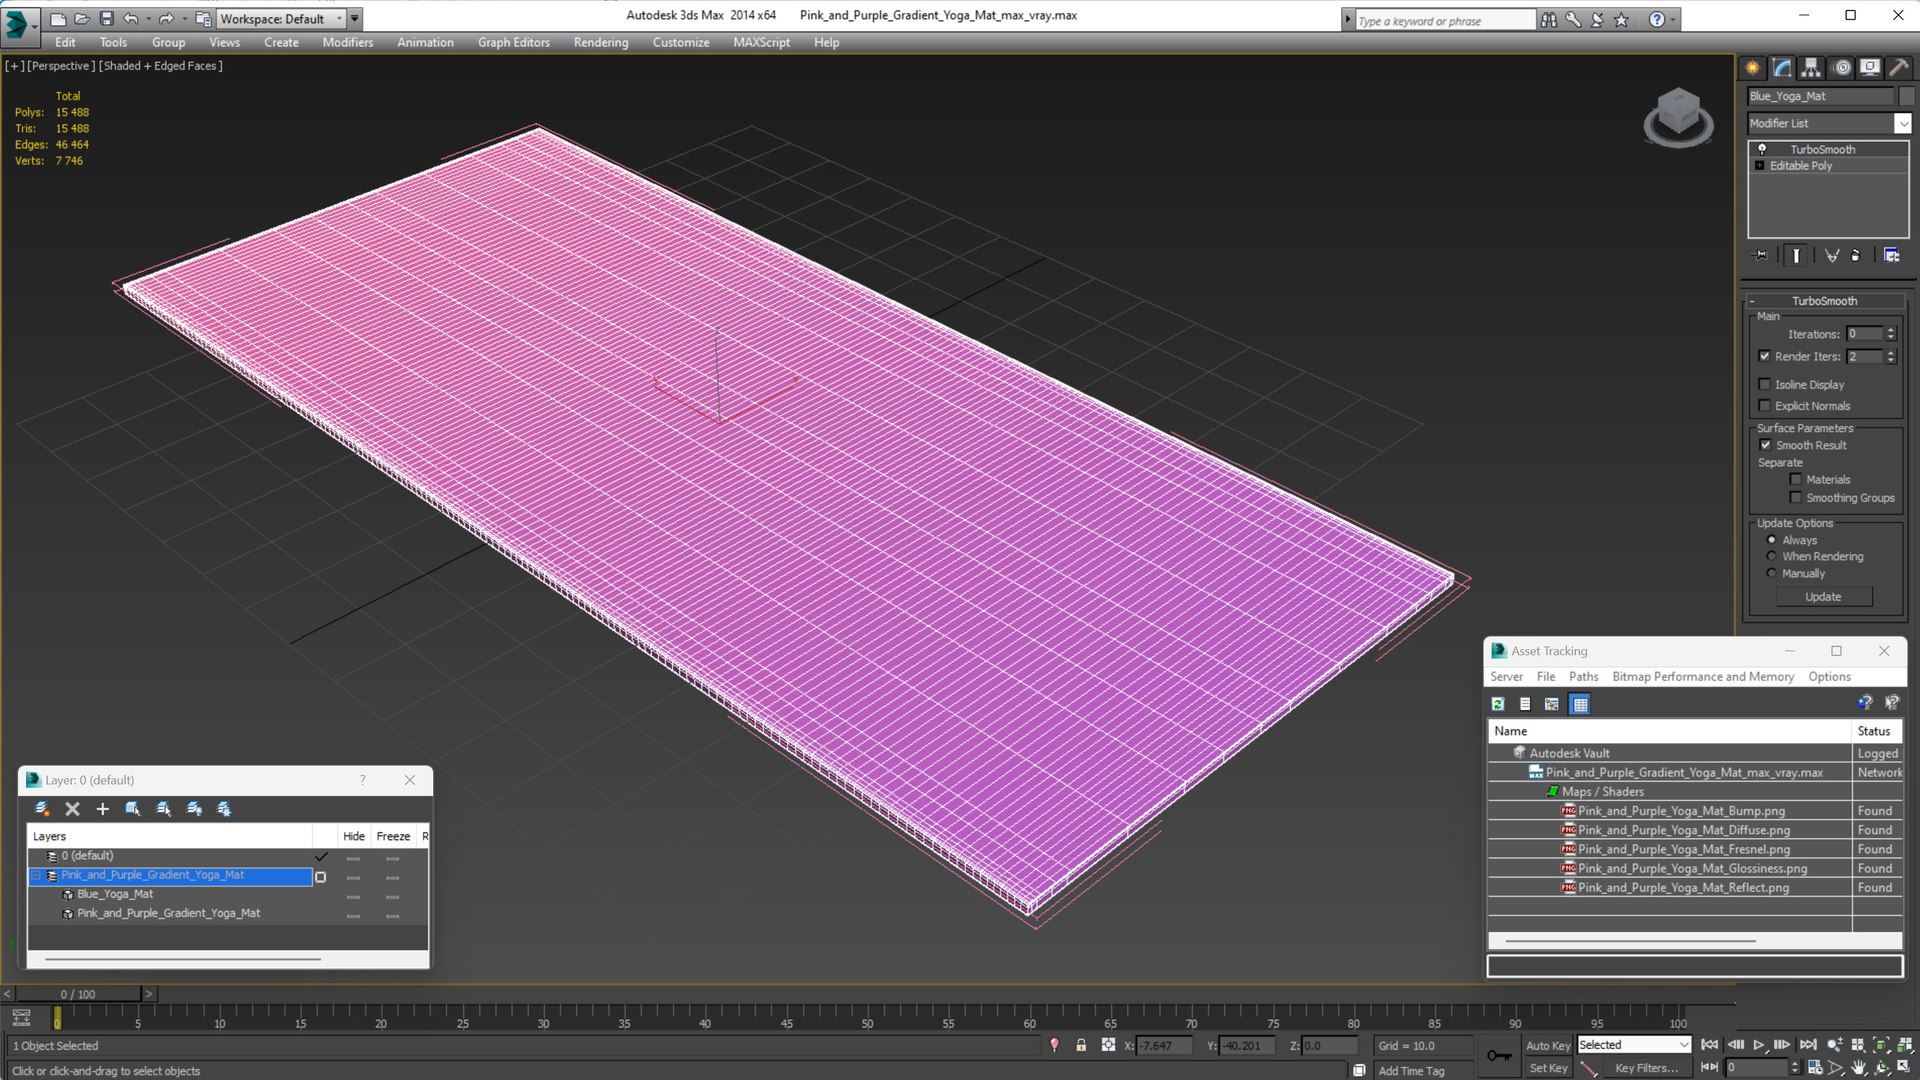
Task: Collapse Pink_and_Purple_Gradient_Yoga_Mat layer in Layers
Action: 37,875
